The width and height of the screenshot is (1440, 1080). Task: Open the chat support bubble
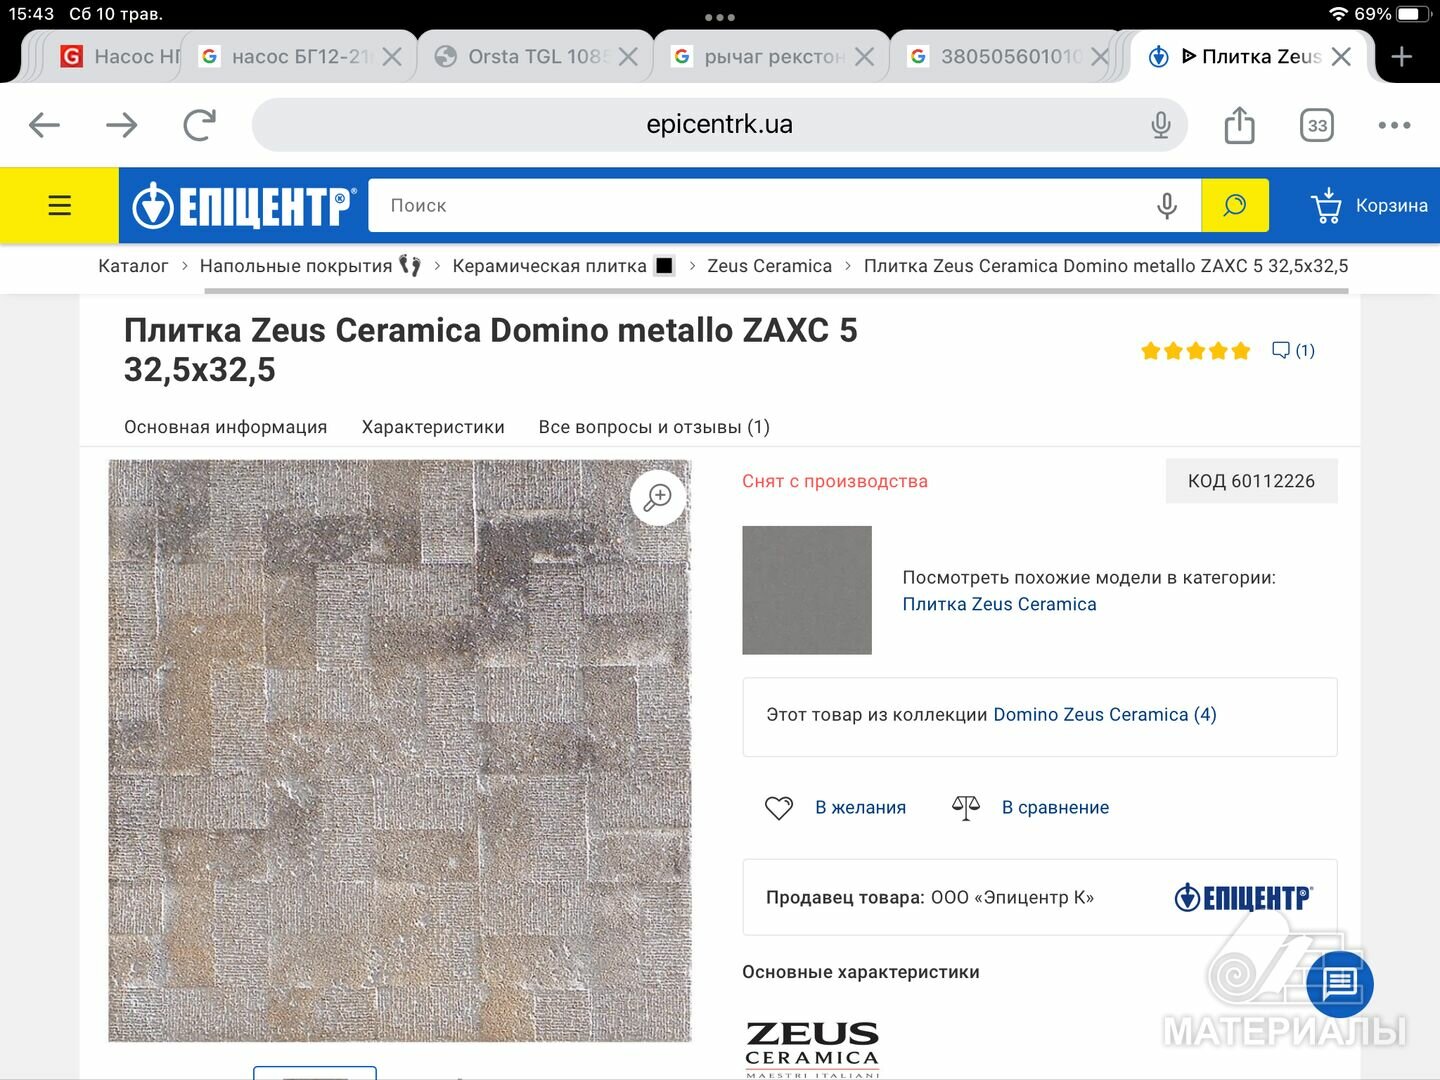[x=1340, y=984]
